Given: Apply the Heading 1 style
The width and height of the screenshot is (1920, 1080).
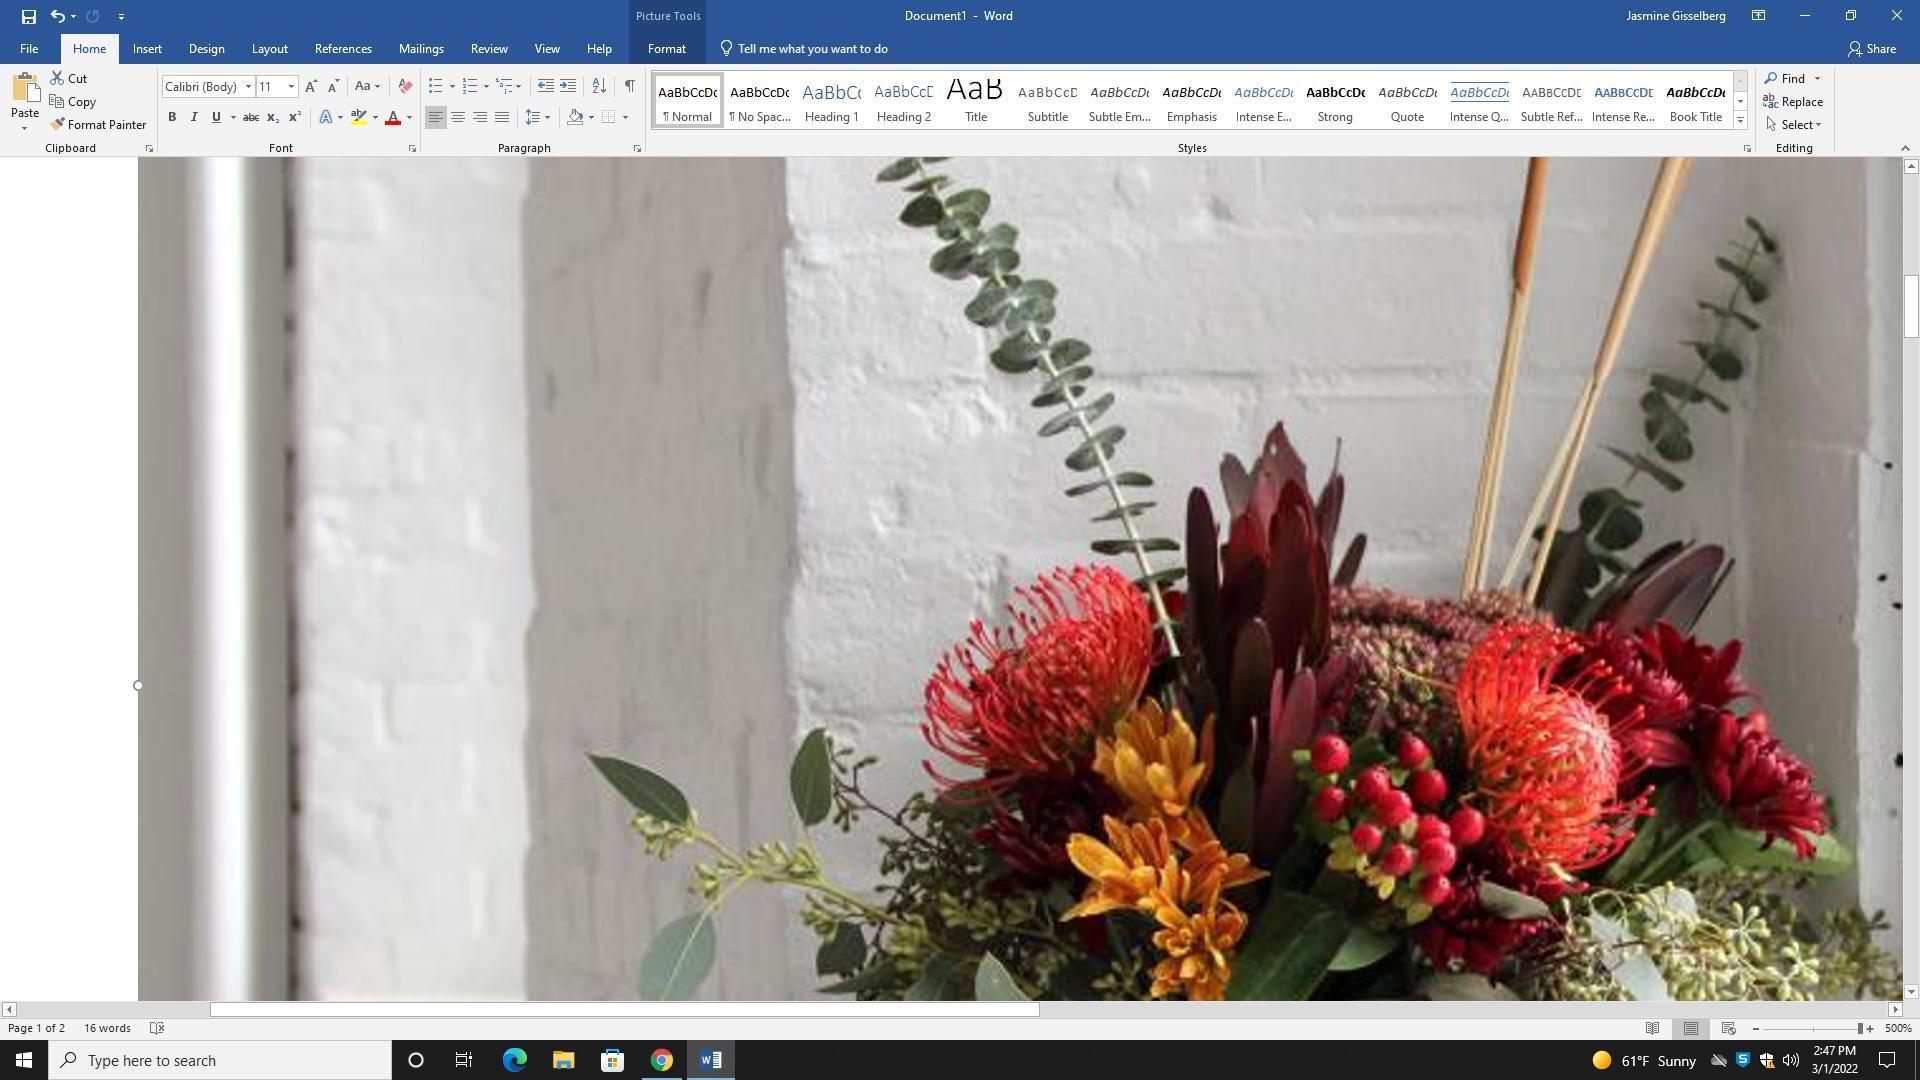Looking at the screenshot, I should [x=831, y=101].
